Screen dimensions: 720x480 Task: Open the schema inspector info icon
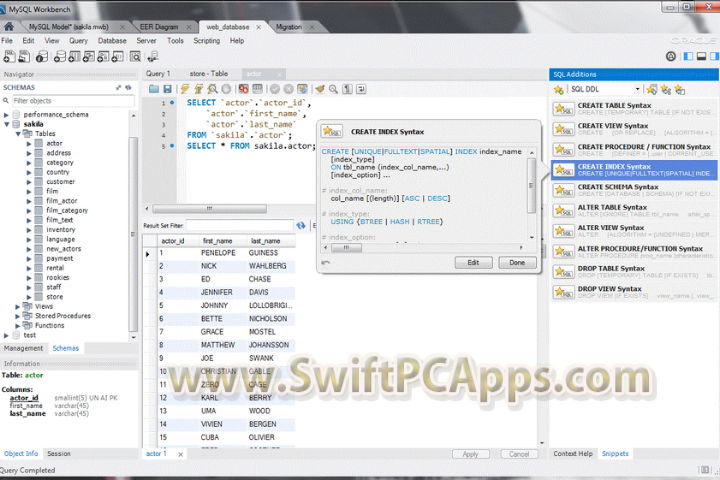coord(42,56)
